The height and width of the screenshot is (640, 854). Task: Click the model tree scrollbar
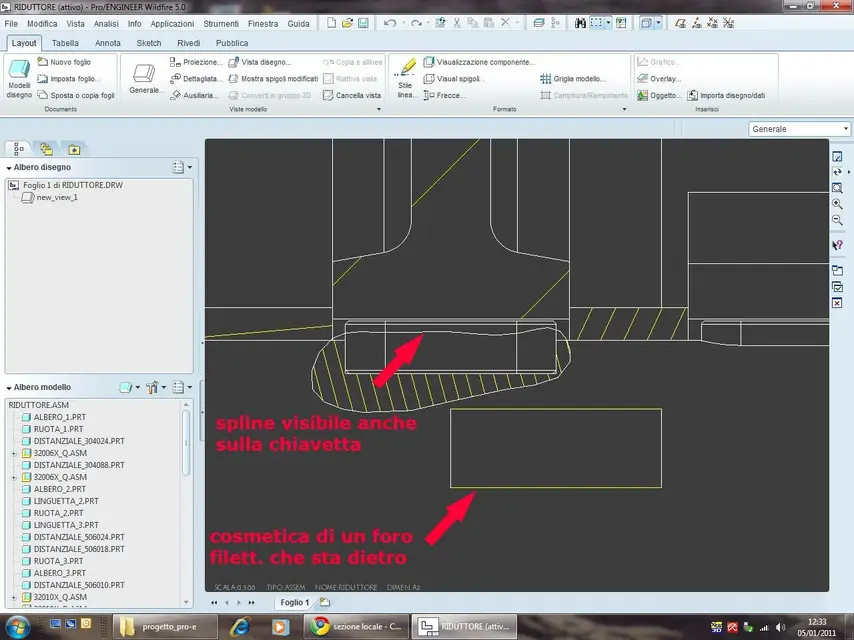point(186,442)
